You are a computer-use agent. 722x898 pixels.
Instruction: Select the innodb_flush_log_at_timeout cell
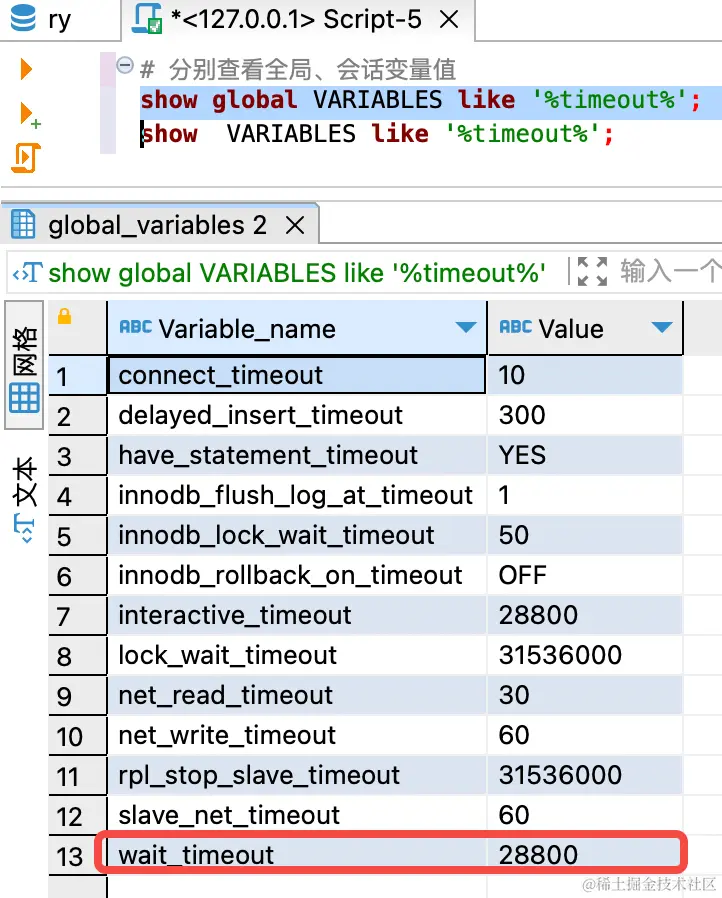[x=297, y=495]
